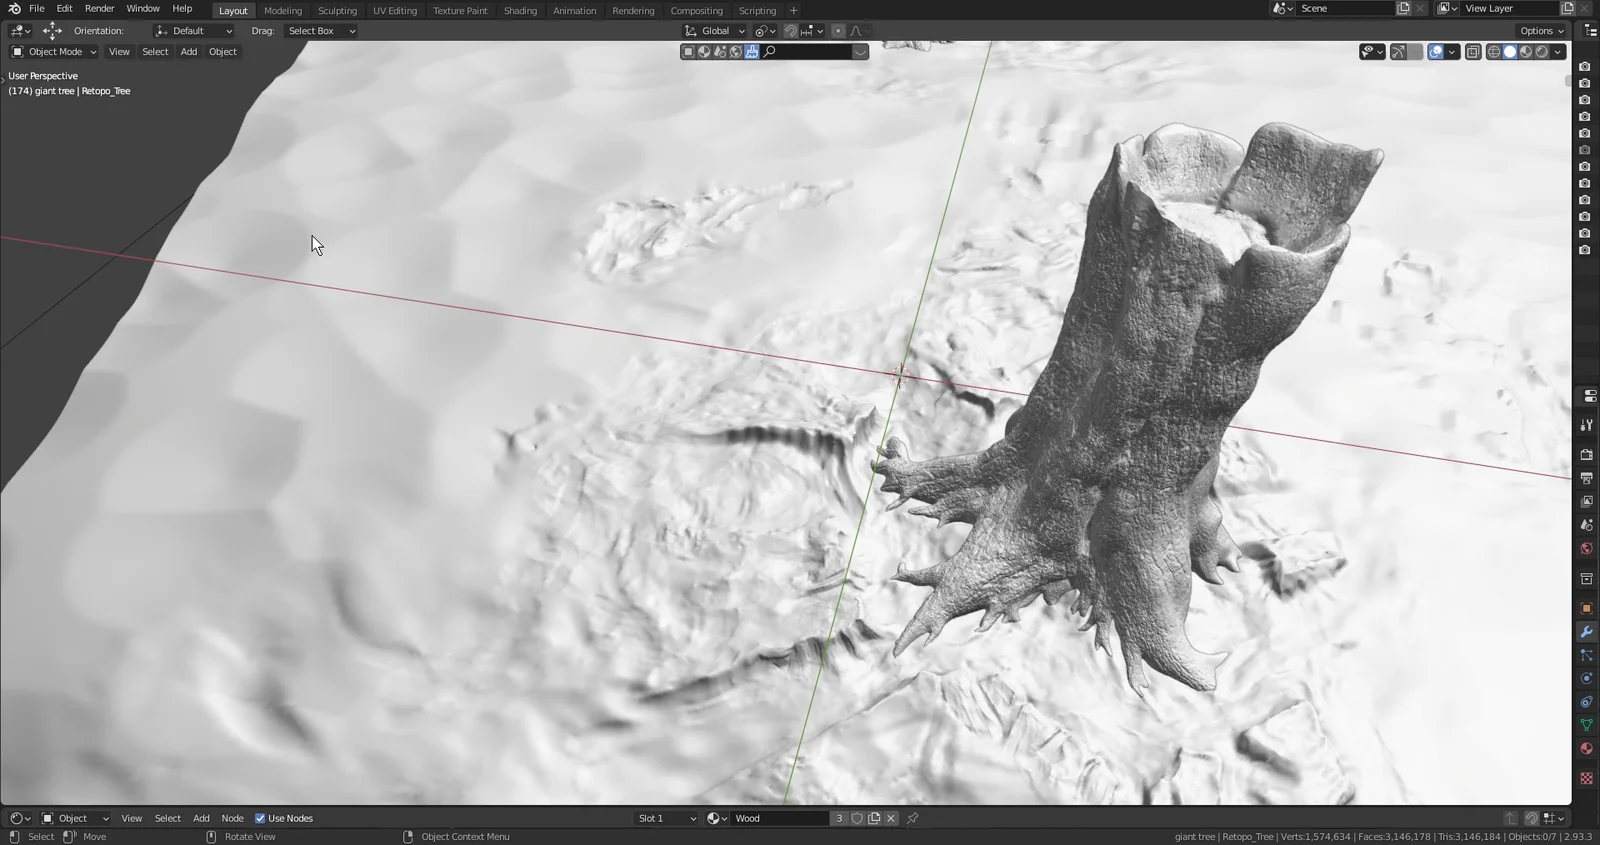The width and height of the screenshot is (1600, 845).
Task: Open node editor Node menu
Action: point(232,818)
